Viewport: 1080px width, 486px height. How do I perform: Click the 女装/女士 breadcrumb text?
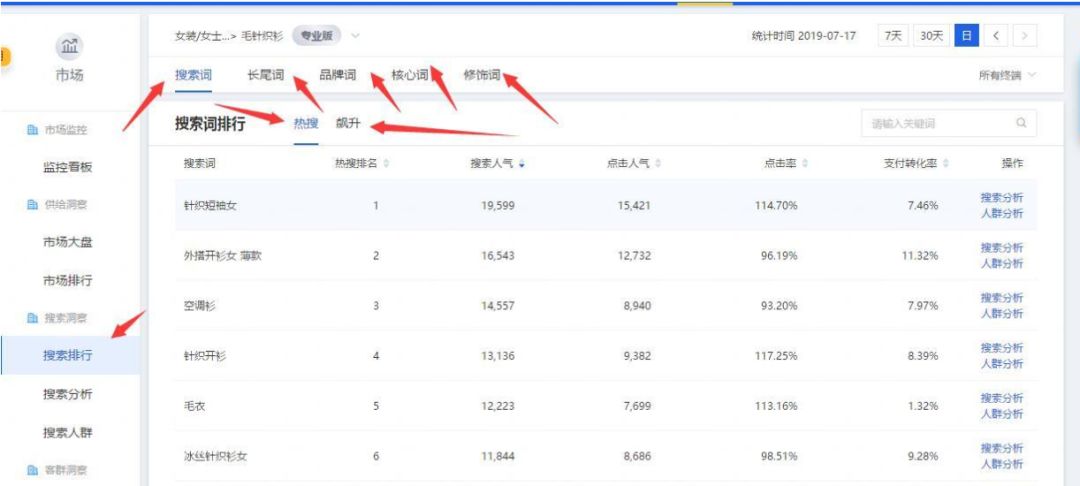tap(204, 36)
